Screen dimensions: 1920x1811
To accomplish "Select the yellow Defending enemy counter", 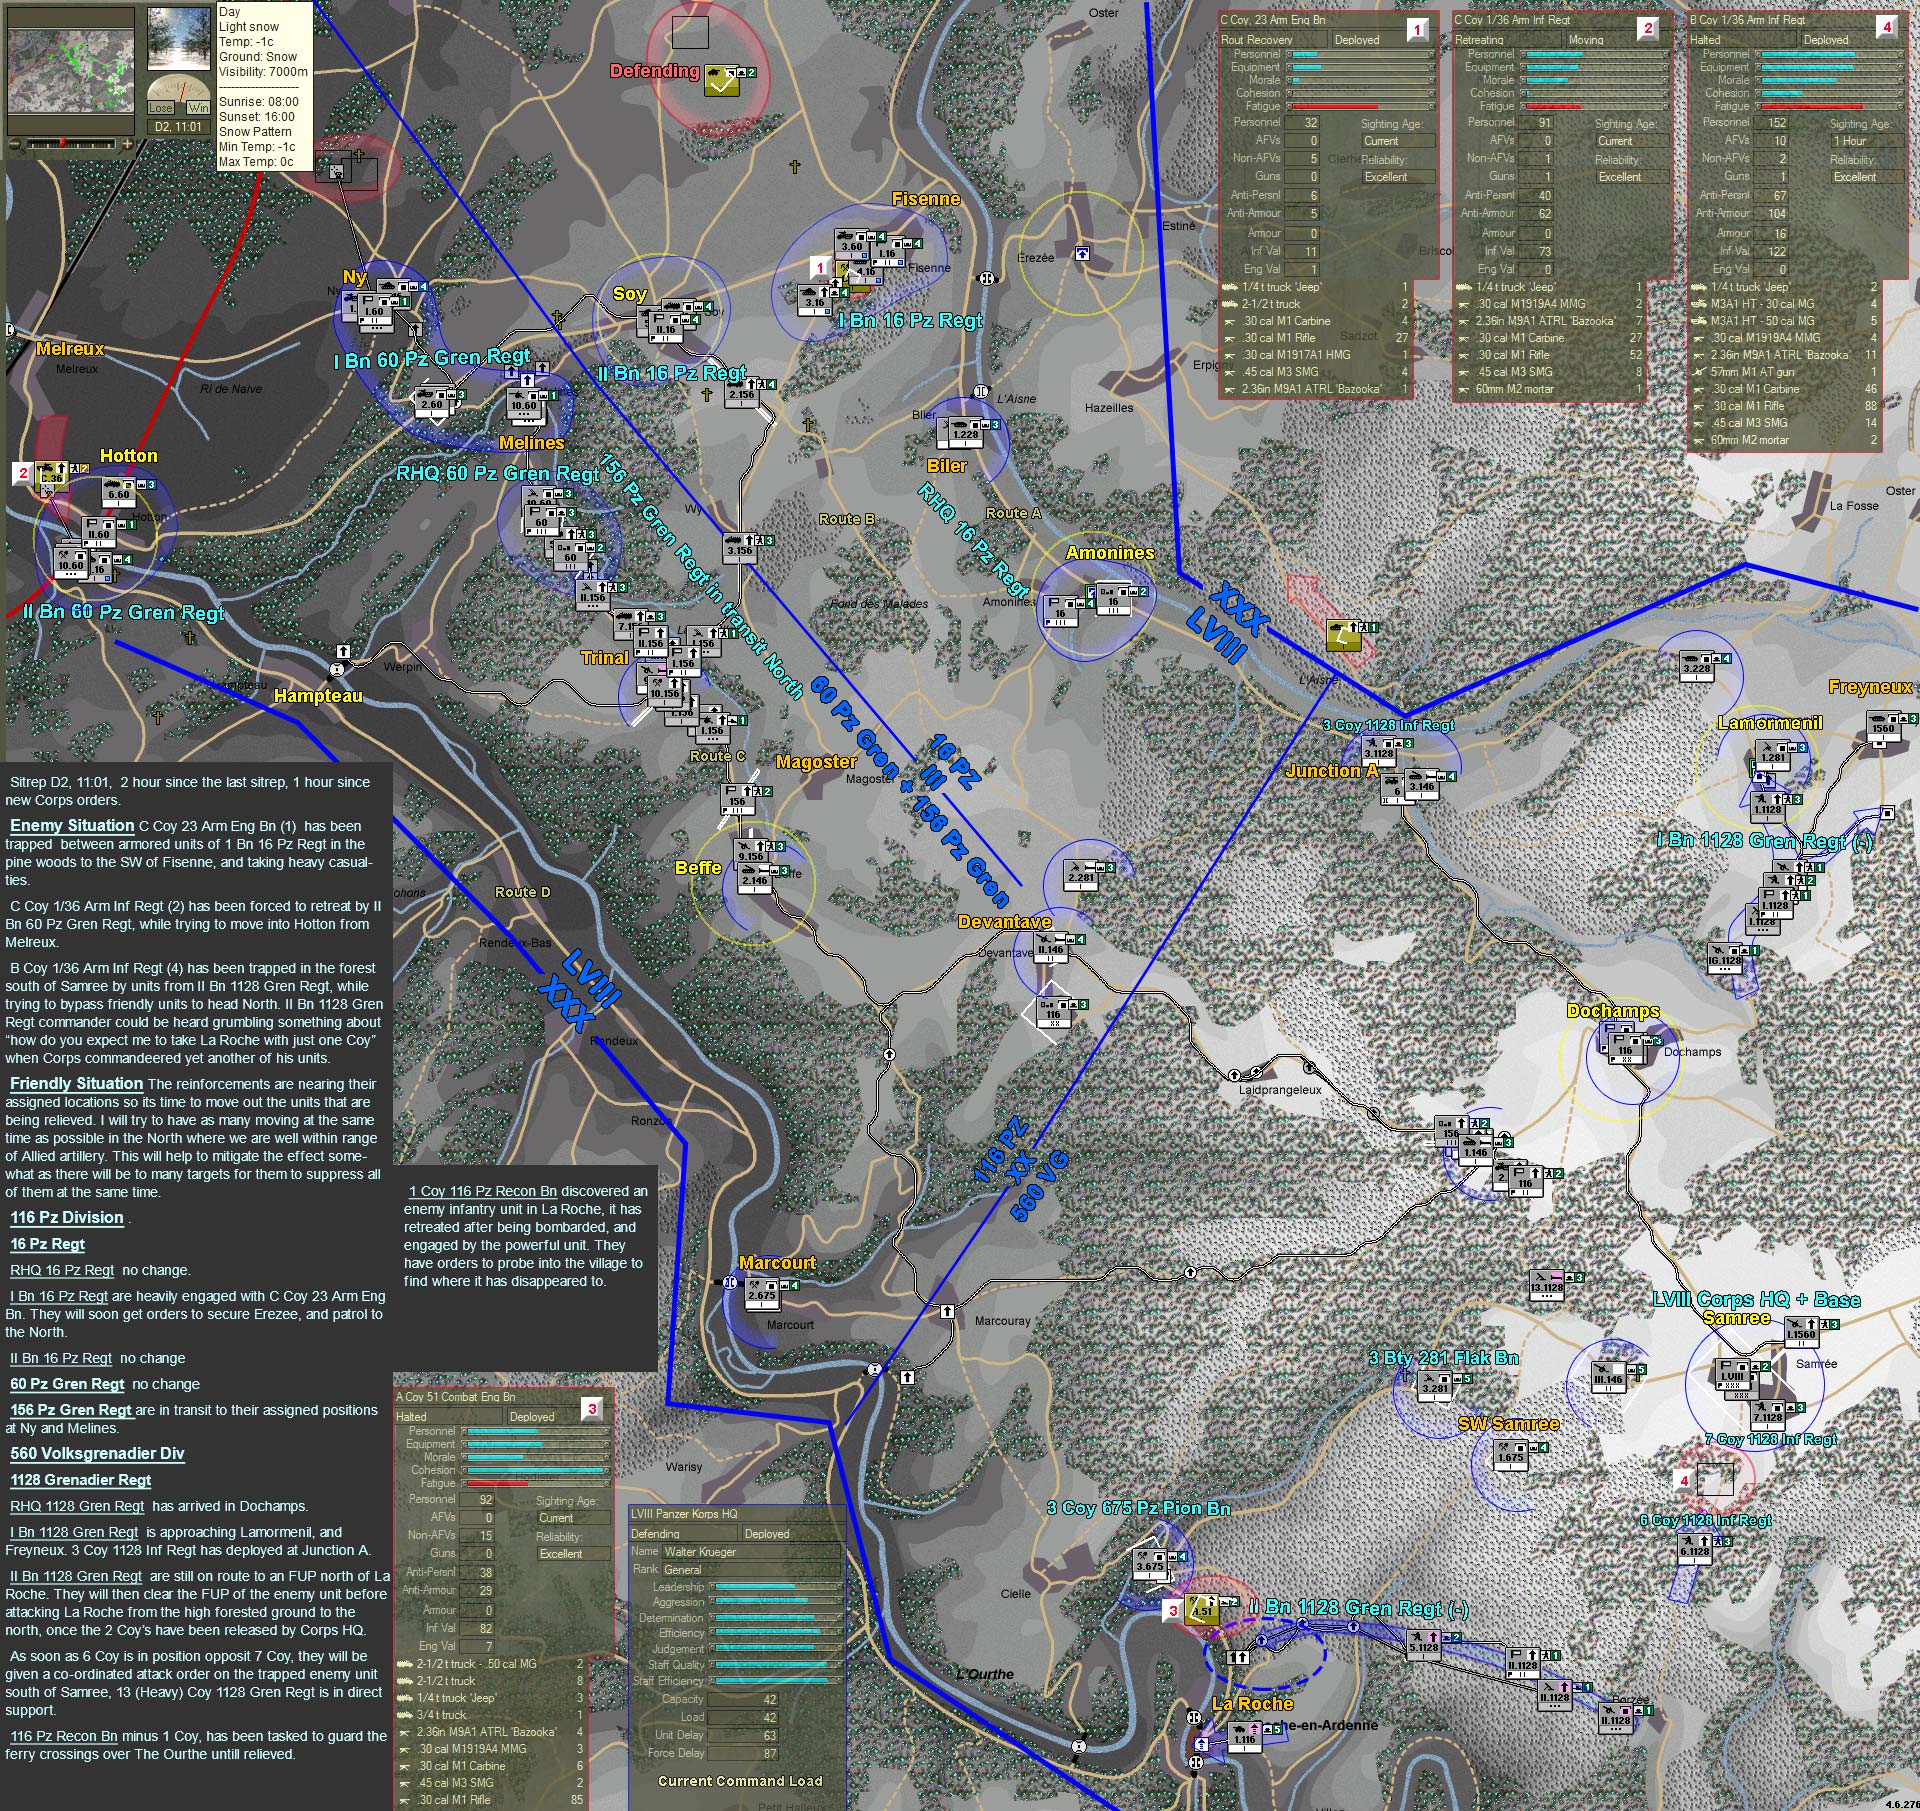I will coord(721,81).
